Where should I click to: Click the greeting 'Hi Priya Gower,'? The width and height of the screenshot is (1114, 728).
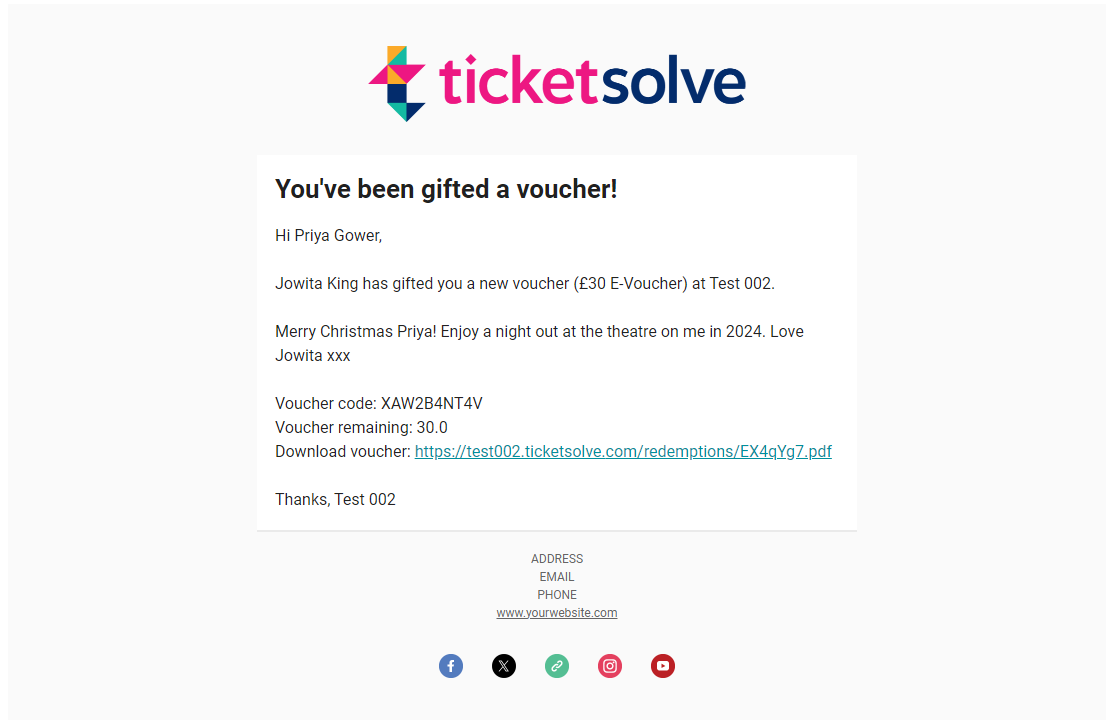click(328, 235)
